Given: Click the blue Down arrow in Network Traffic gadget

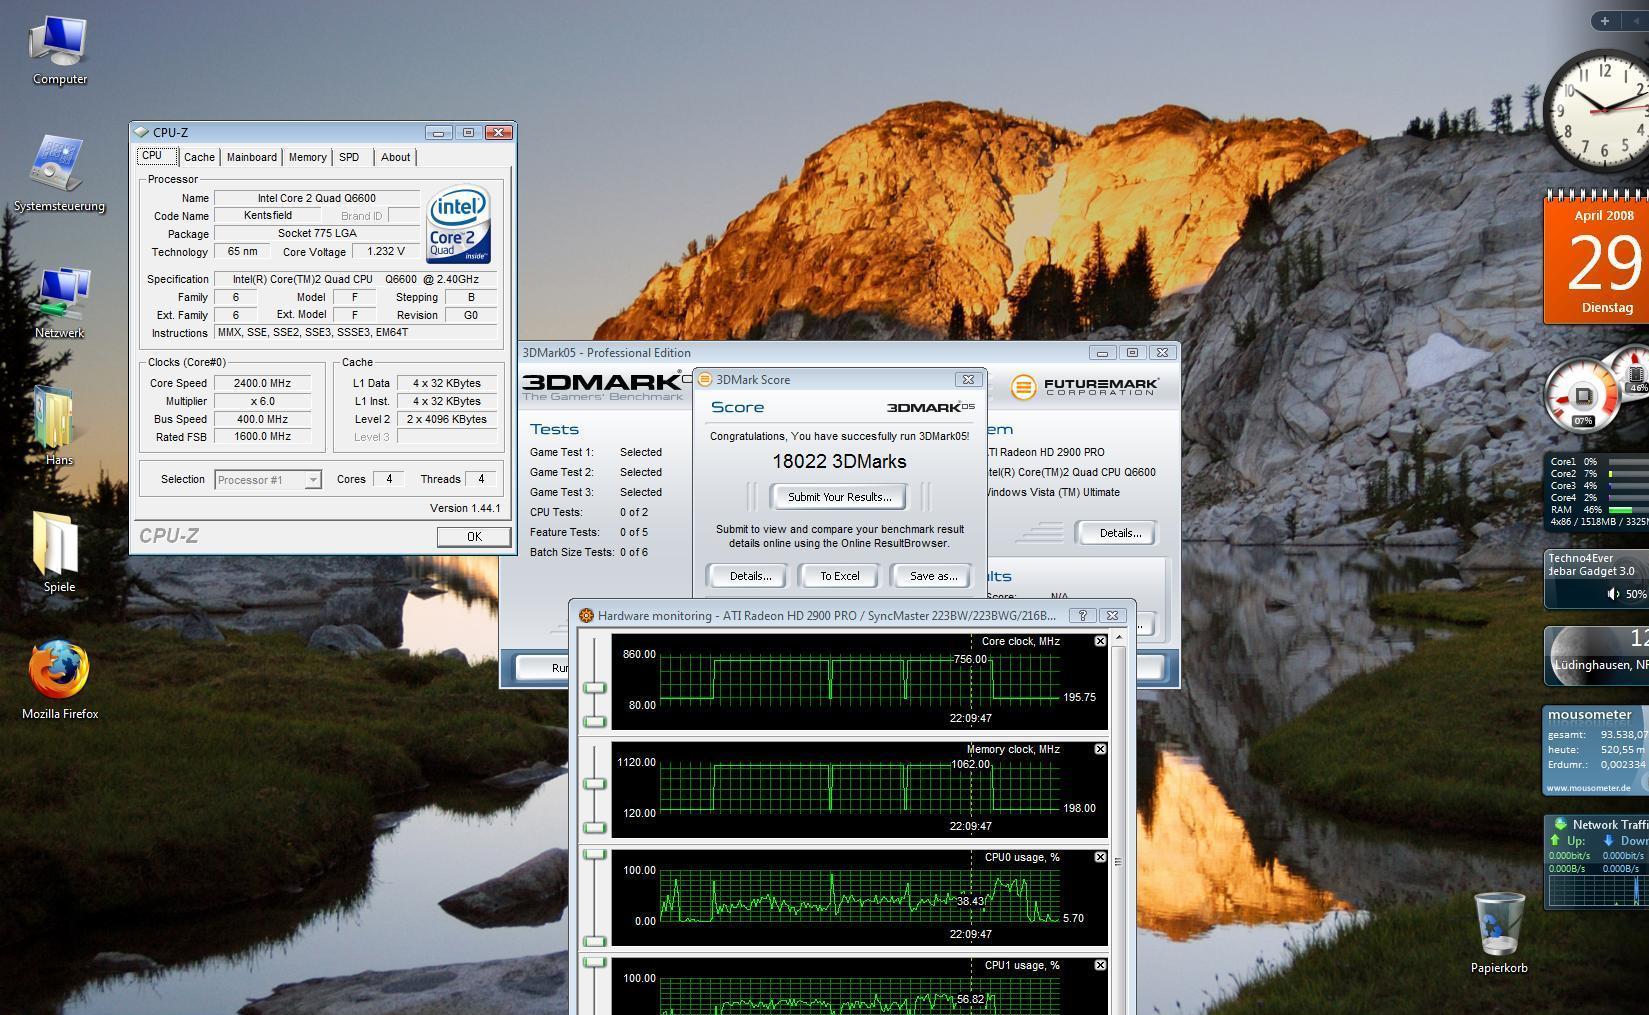Looking at the screenshot, I should pyautogui.click(x=1609, y=841).
